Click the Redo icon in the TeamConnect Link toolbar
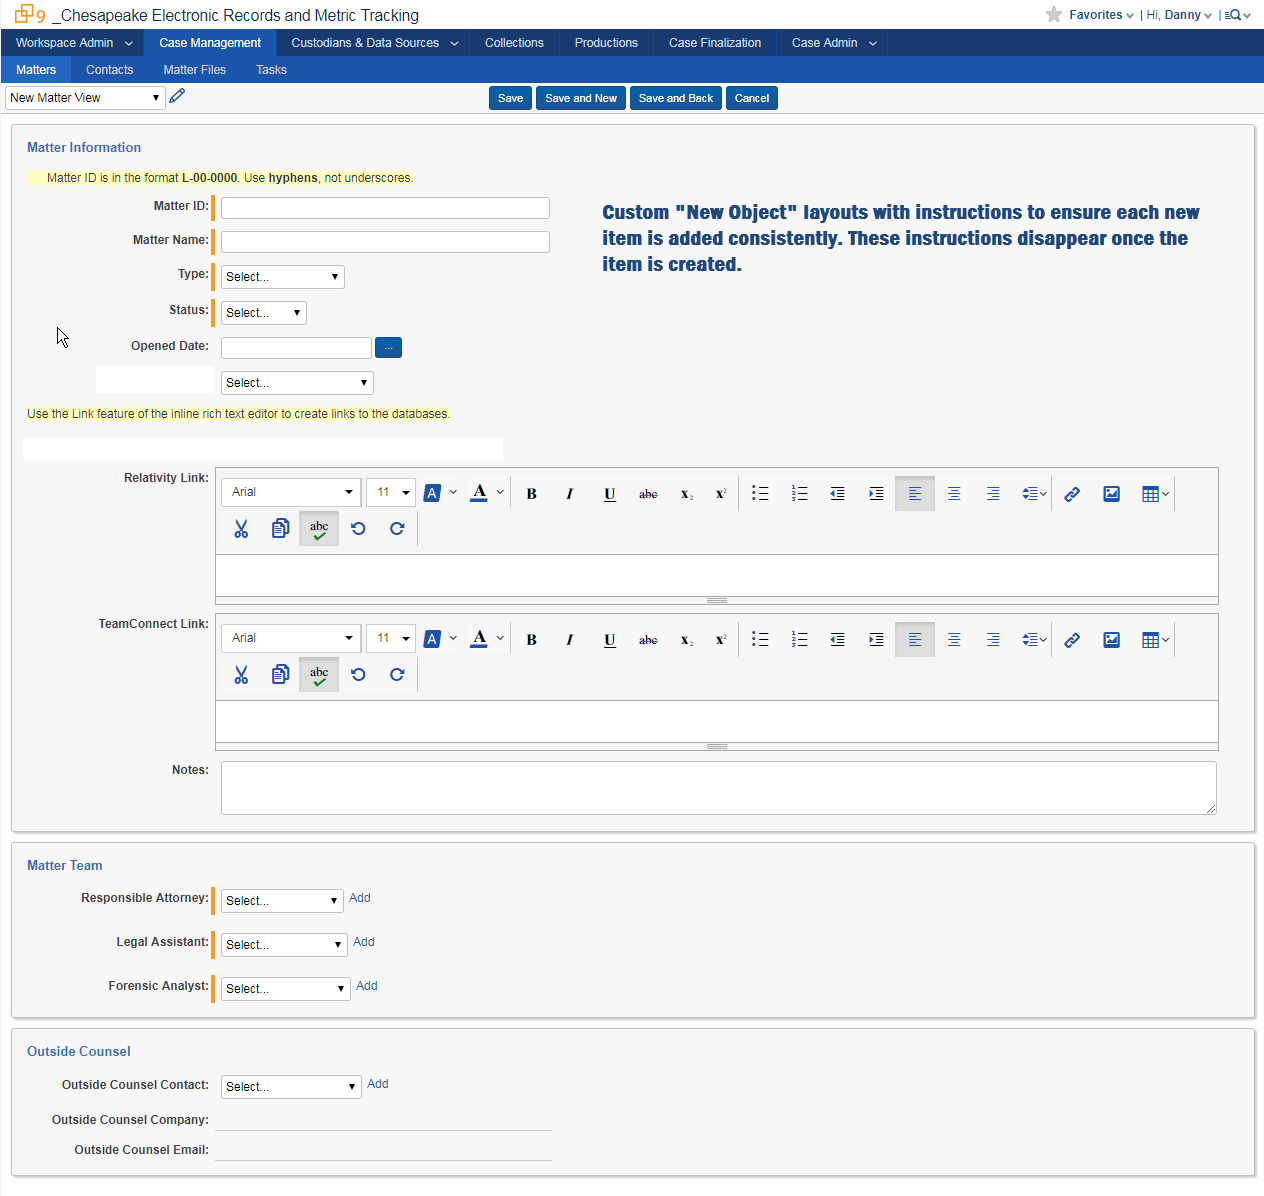The image size is (1264, 1196). 396,674
